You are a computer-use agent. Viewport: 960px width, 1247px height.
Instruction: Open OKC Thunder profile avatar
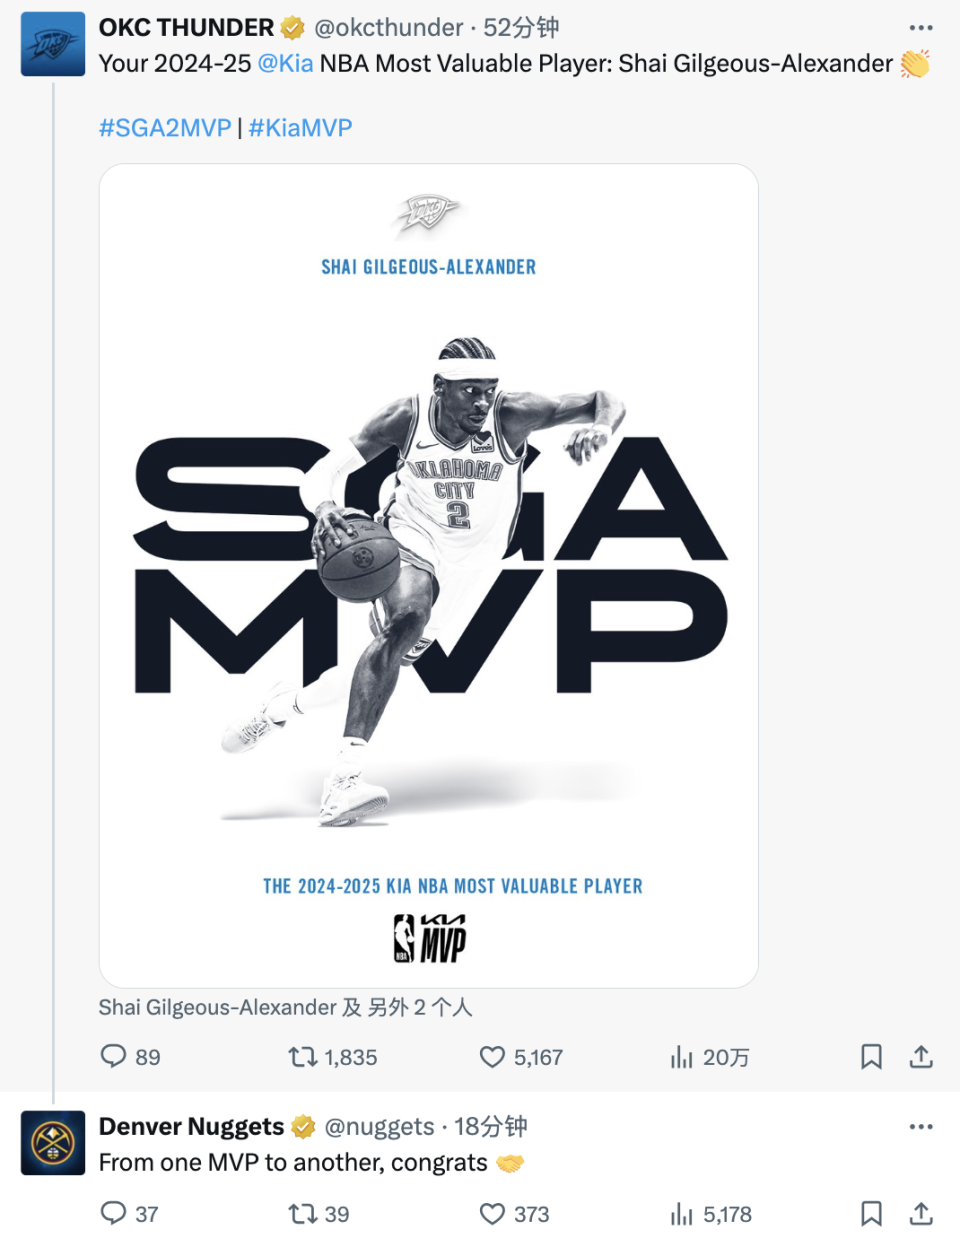click(53, 44)
